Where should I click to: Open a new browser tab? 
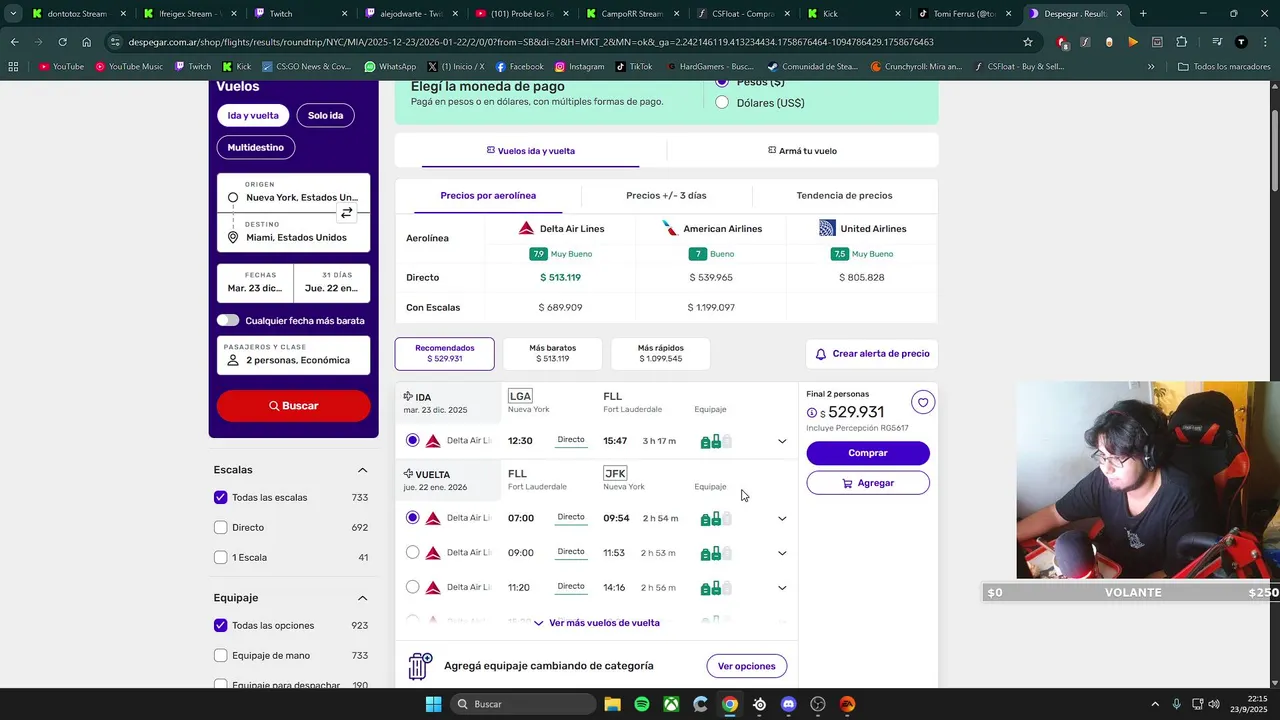point(1143,14)
